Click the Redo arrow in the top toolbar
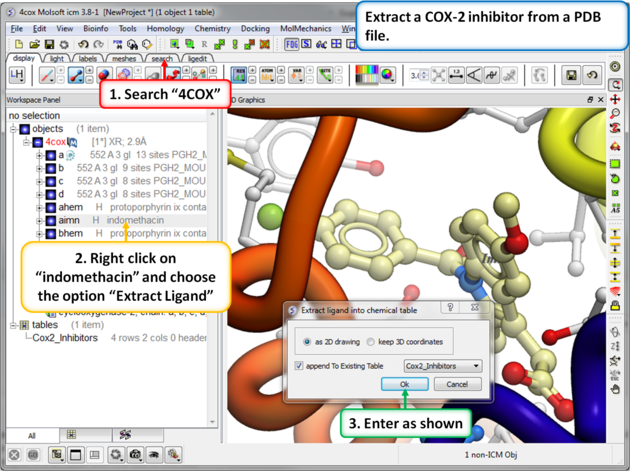The height and width of the screenshot is (471, 630). 98,44
